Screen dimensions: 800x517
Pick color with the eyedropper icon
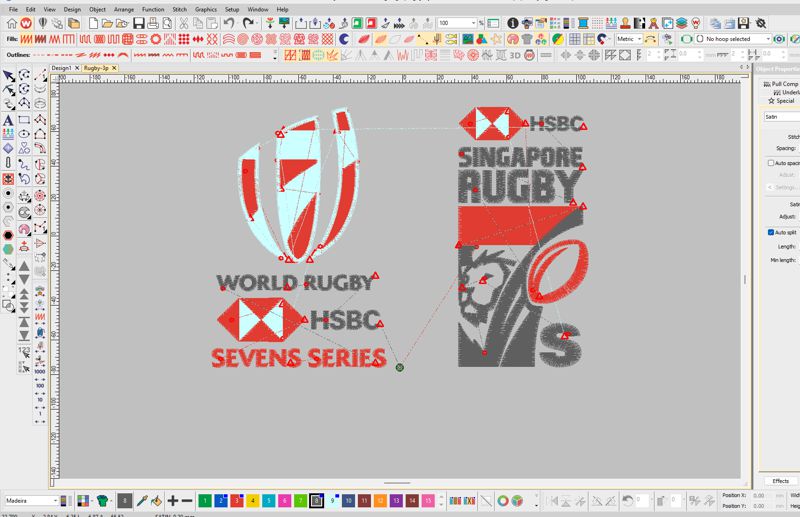click(142, 501)
